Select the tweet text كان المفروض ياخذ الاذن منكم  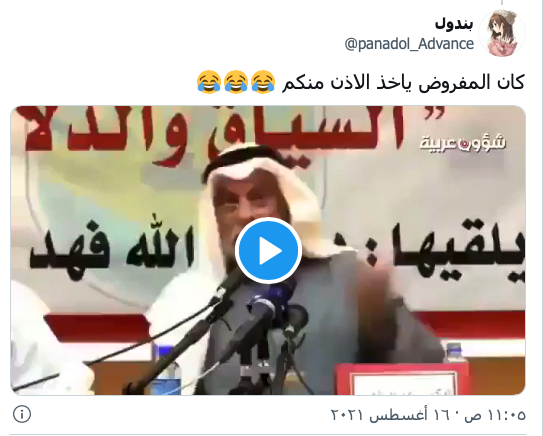pyautogui.click(x=403, y=82)
